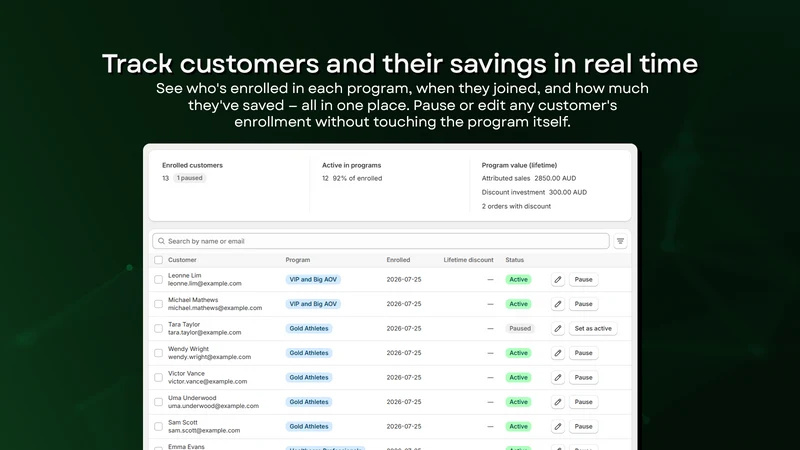Click the victor.vance@example.com email
The width and height of the screenshot is (800, 450).
pos(207,382)
